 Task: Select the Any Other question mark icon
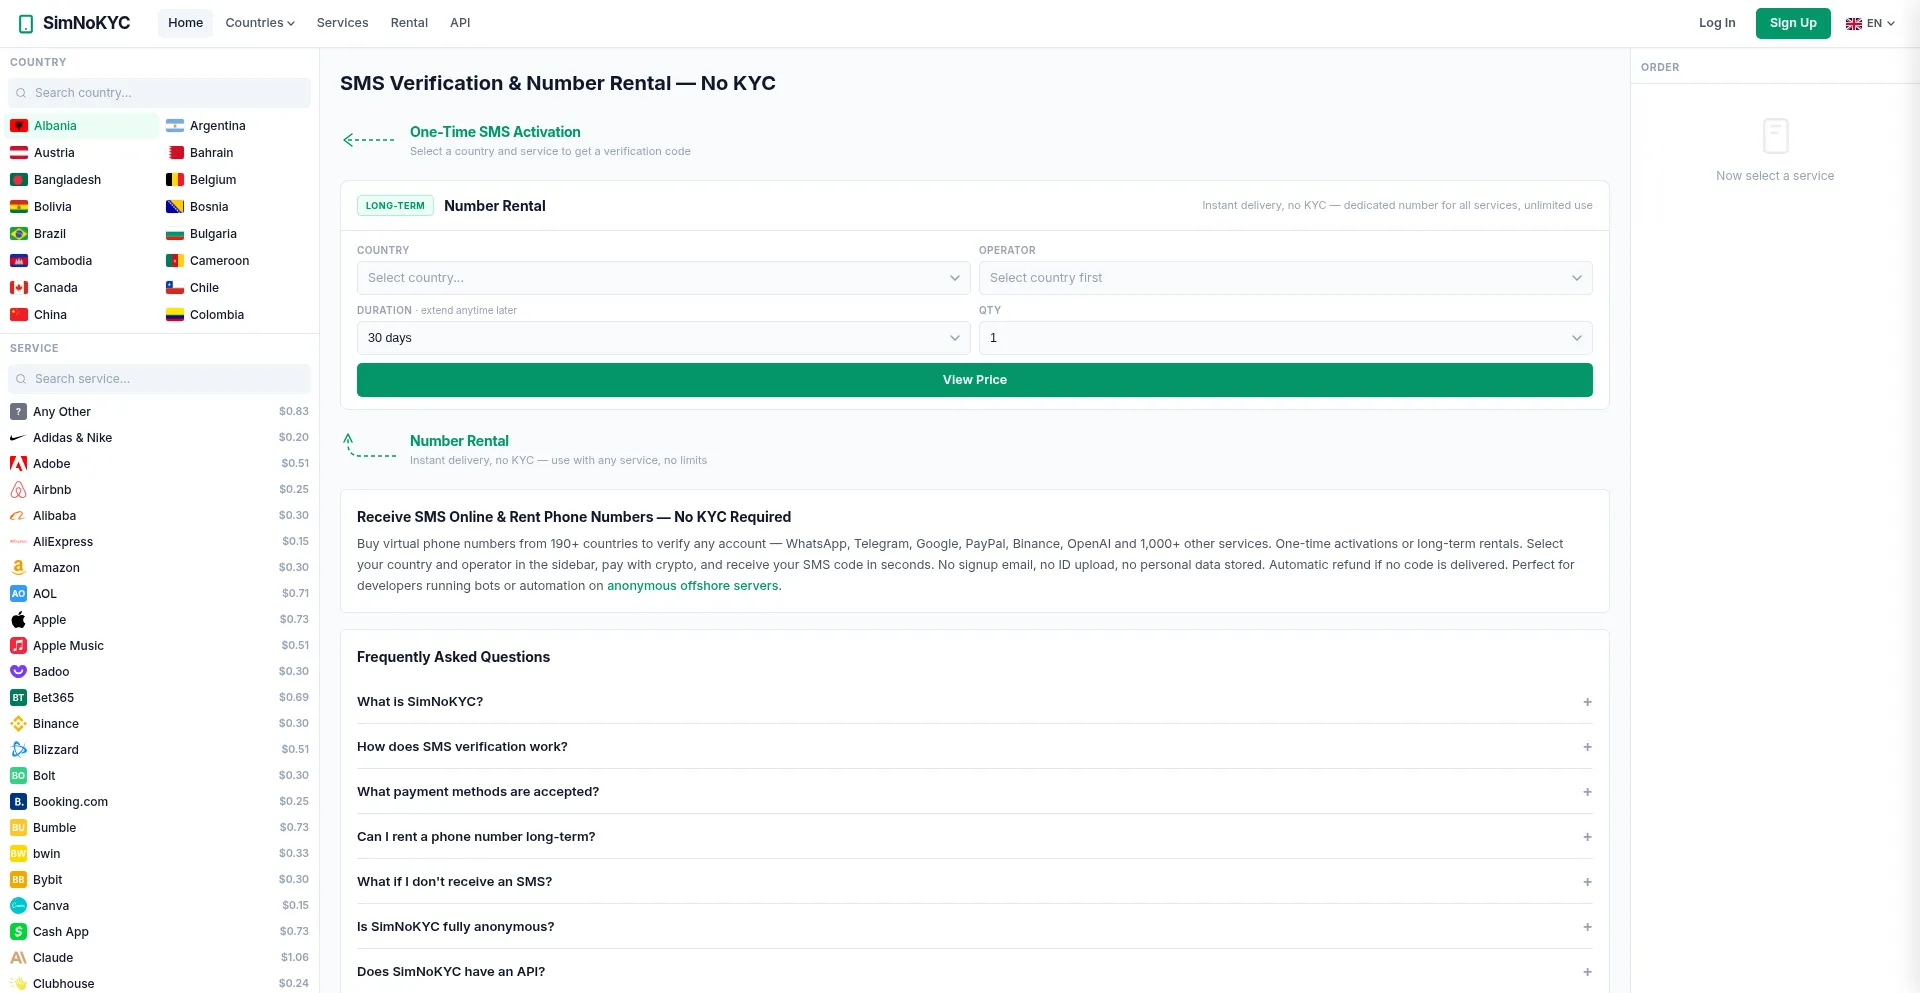pos(18,412)
